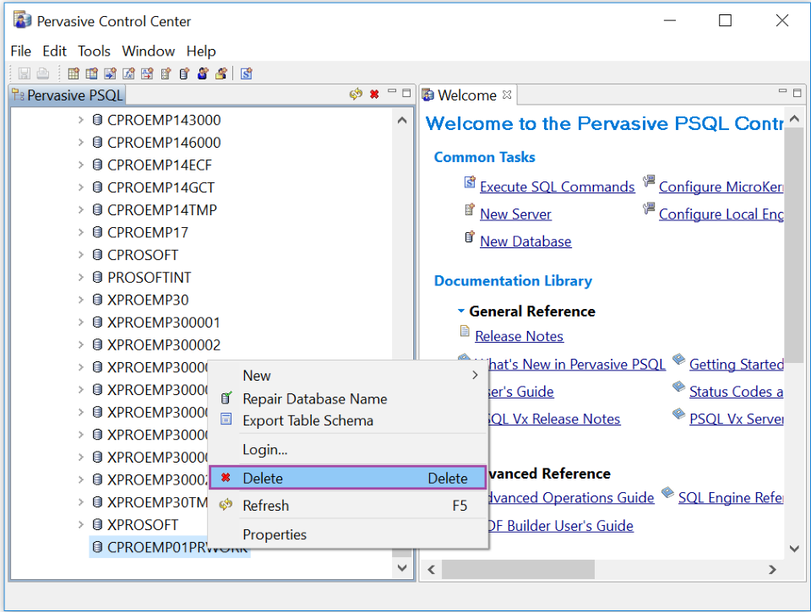Choose Export Table Schema from context menu
This screenshot has width=811, height=612.
[349, 421]
